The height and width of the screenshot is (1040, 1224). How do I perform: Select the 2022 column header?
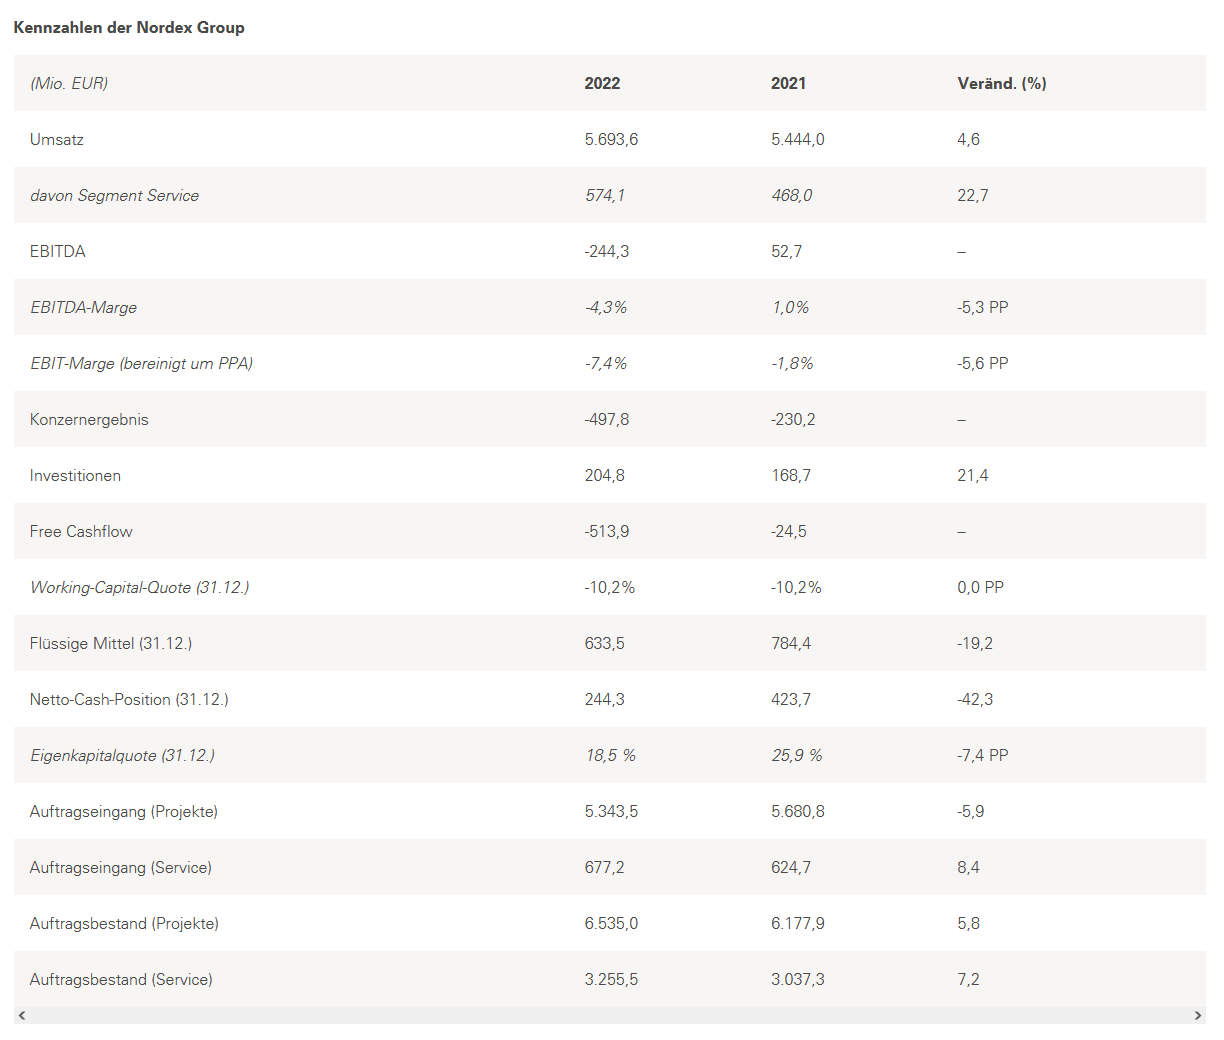click(x=602, y=84)
